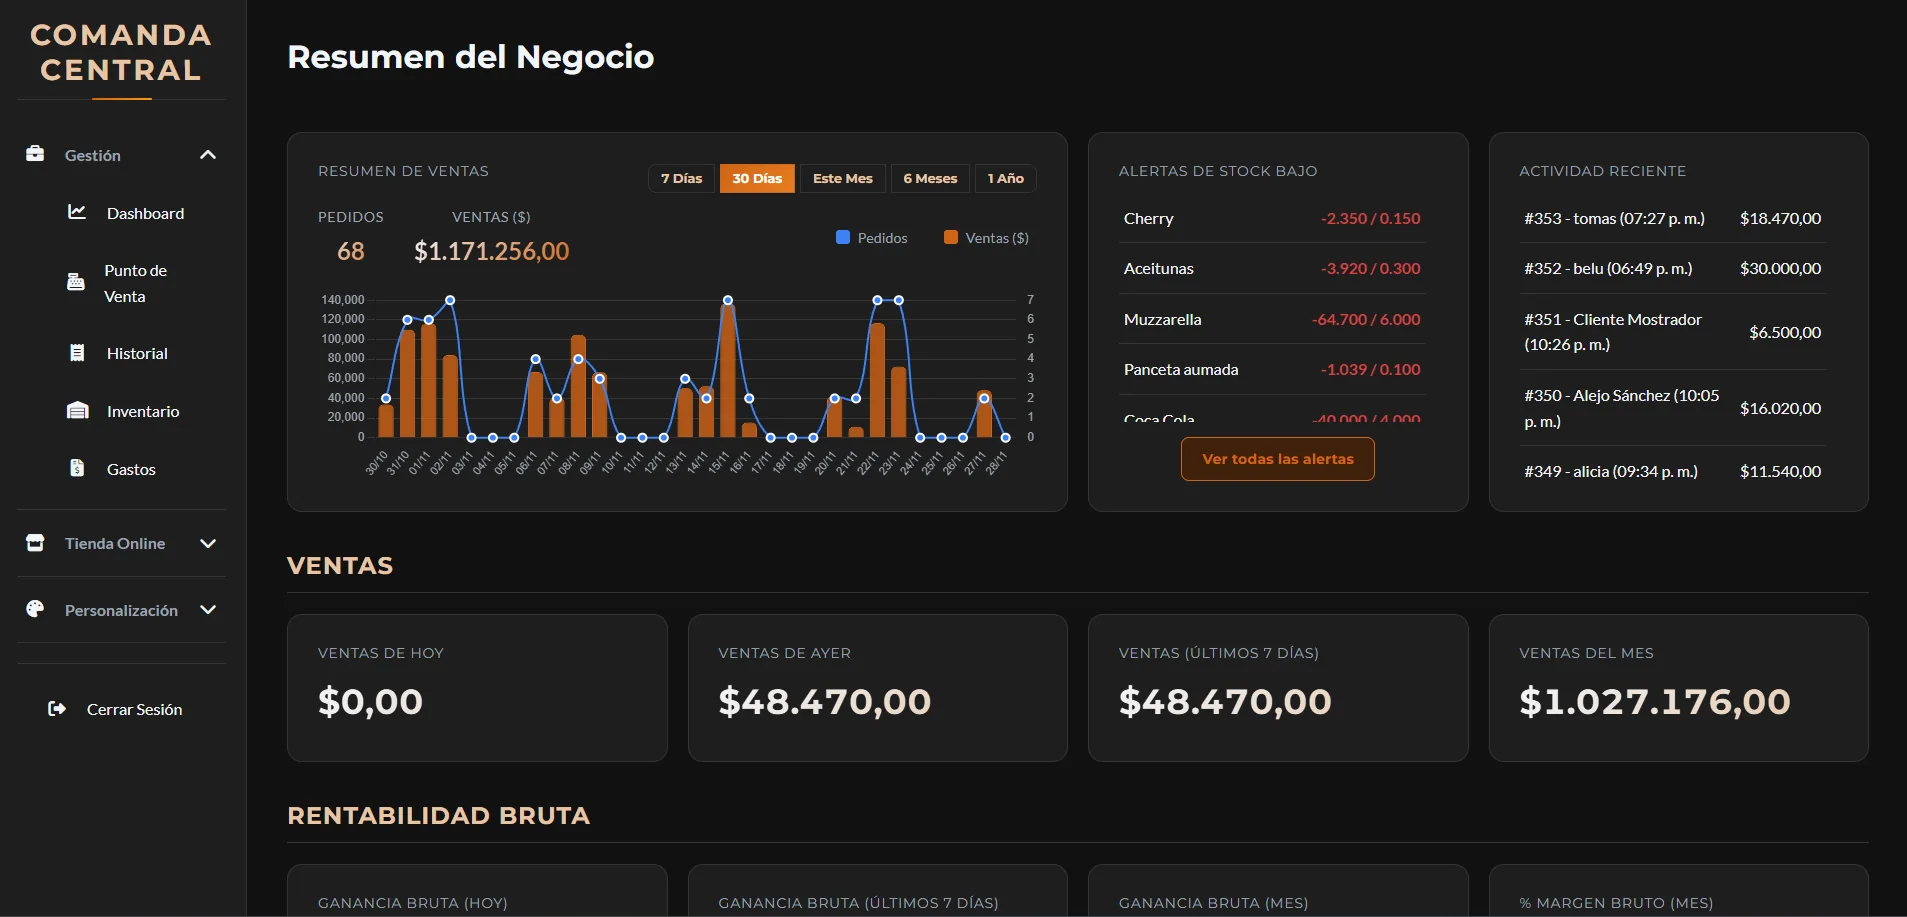1907x917 pixels.
Task: Select the 30 Días range tab
Action: click(757, 178)
